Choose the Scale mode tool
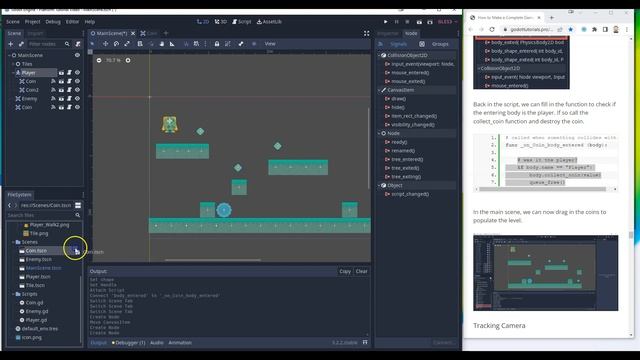Image resolution: width=640 pixels, height=360 pixels. (127, 44)
